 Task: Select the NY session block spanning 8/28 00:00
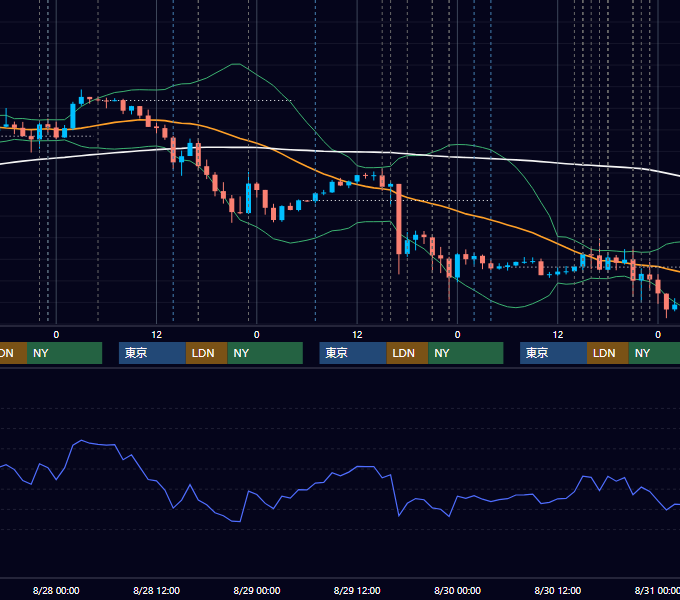(x=64, y=353)
